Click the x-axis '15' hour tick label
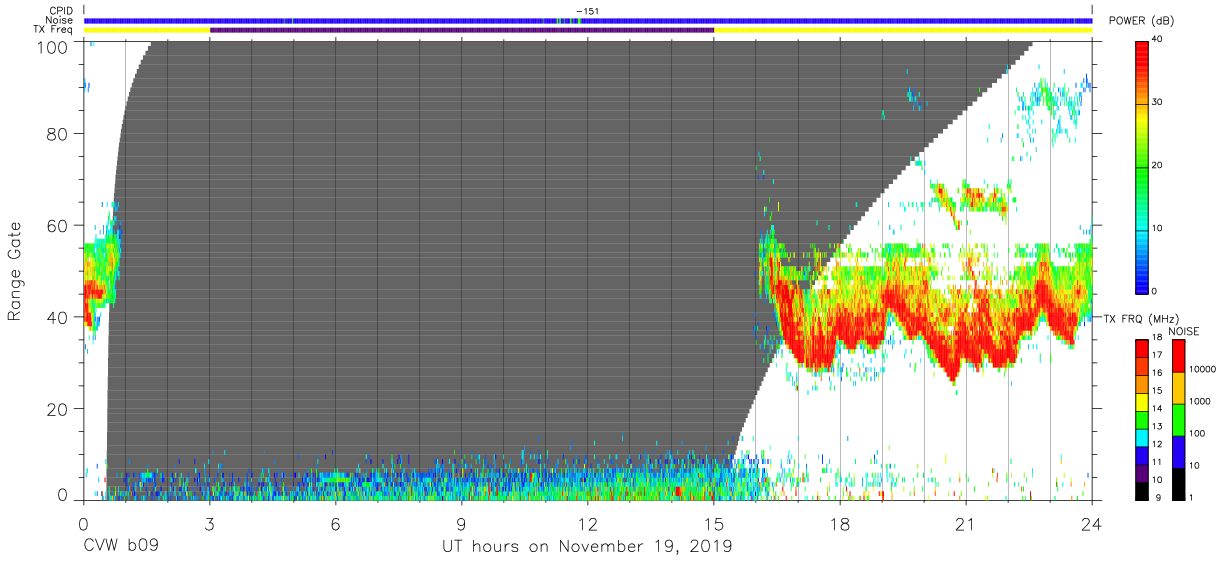This screenshot has height=567, width=1228. coord(714,523)
